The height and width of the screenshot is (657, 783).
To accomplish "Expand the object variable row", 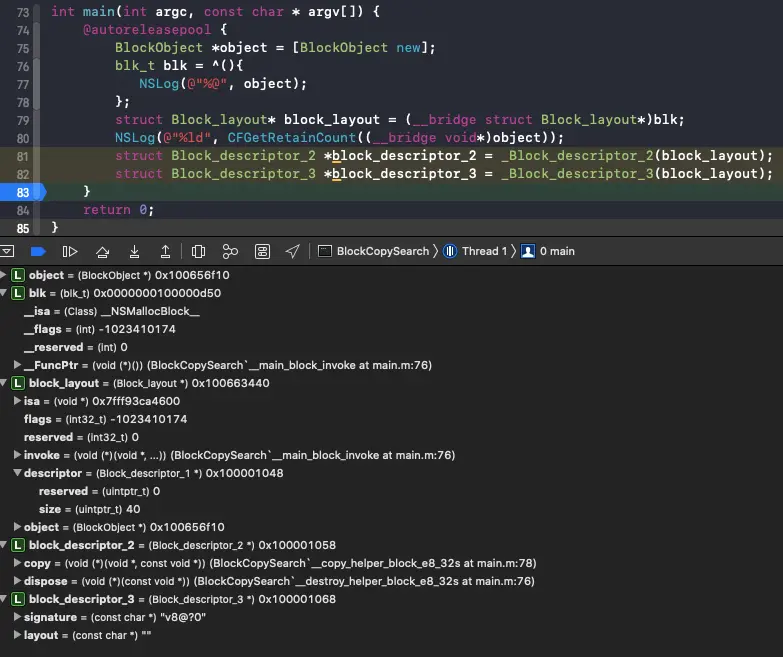I will (x=3, y=275).
